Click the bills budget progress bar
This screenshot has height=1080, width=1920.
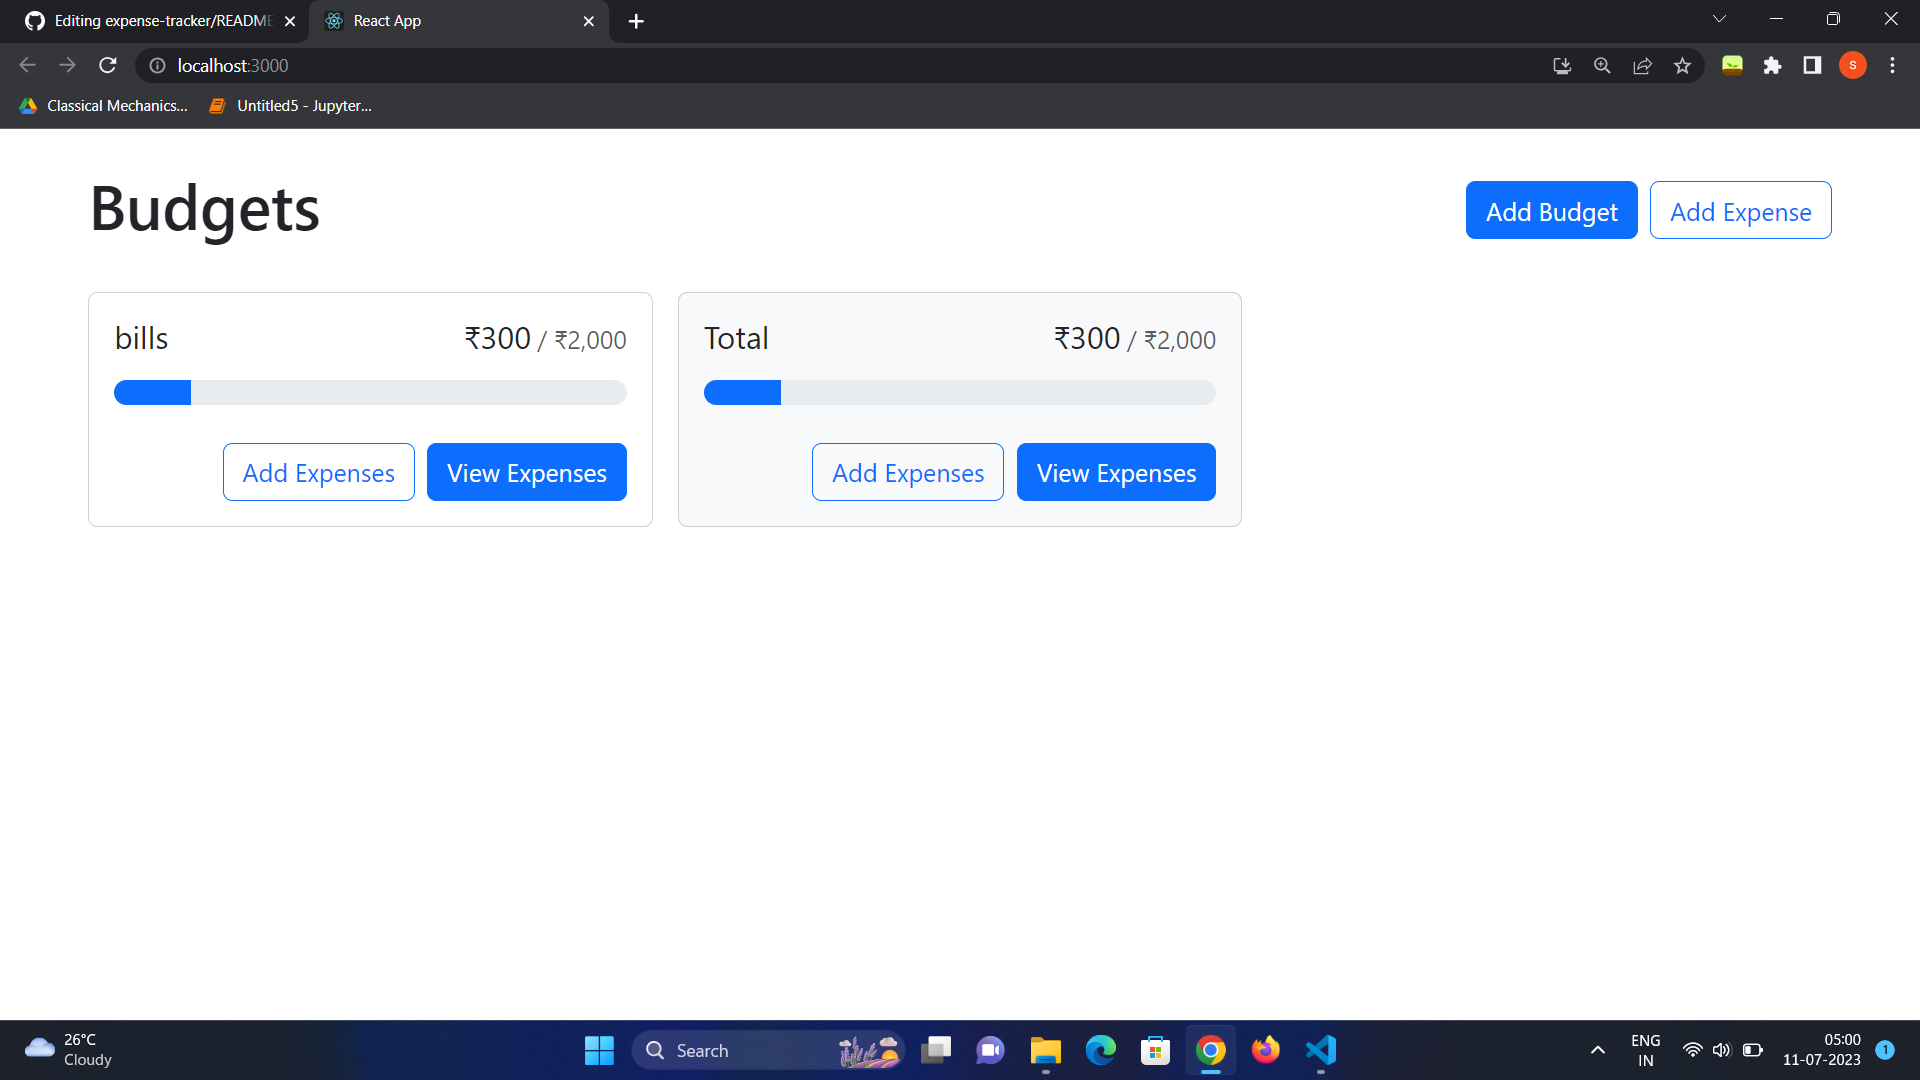(x=370, y=392)
